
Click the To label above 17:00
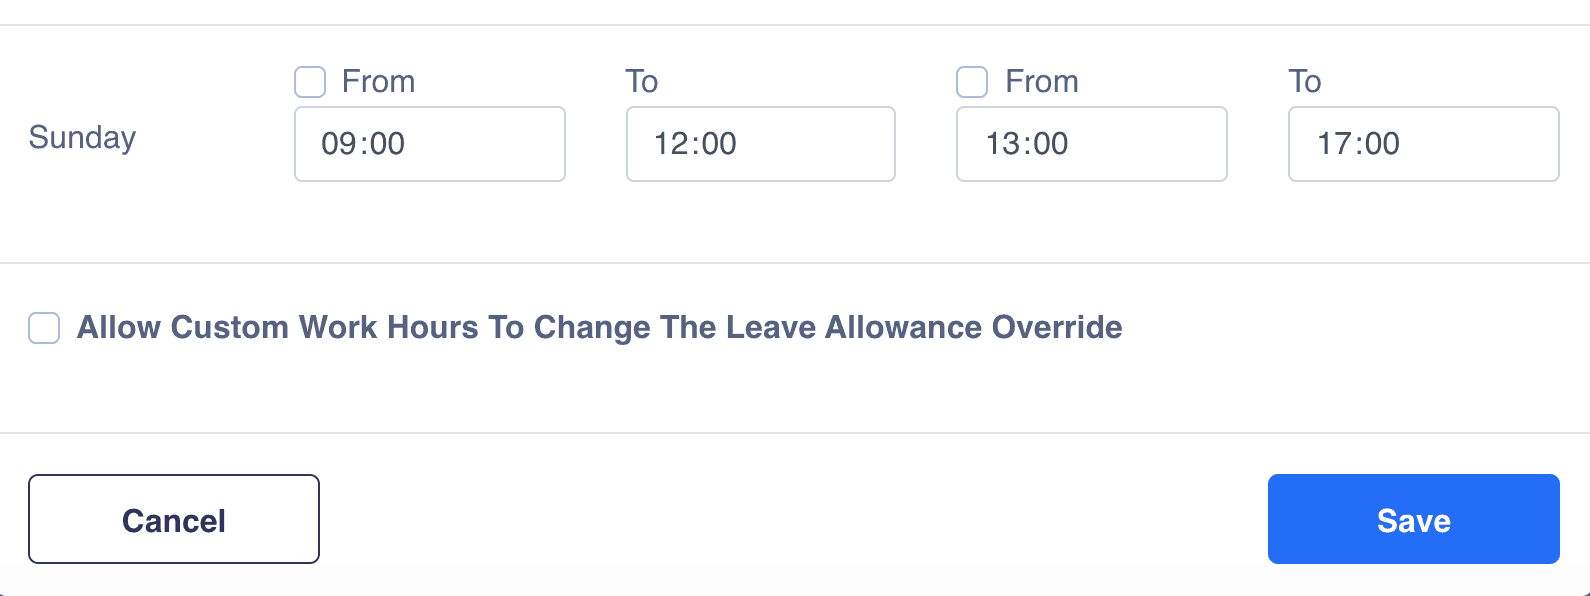(1304, 82)
